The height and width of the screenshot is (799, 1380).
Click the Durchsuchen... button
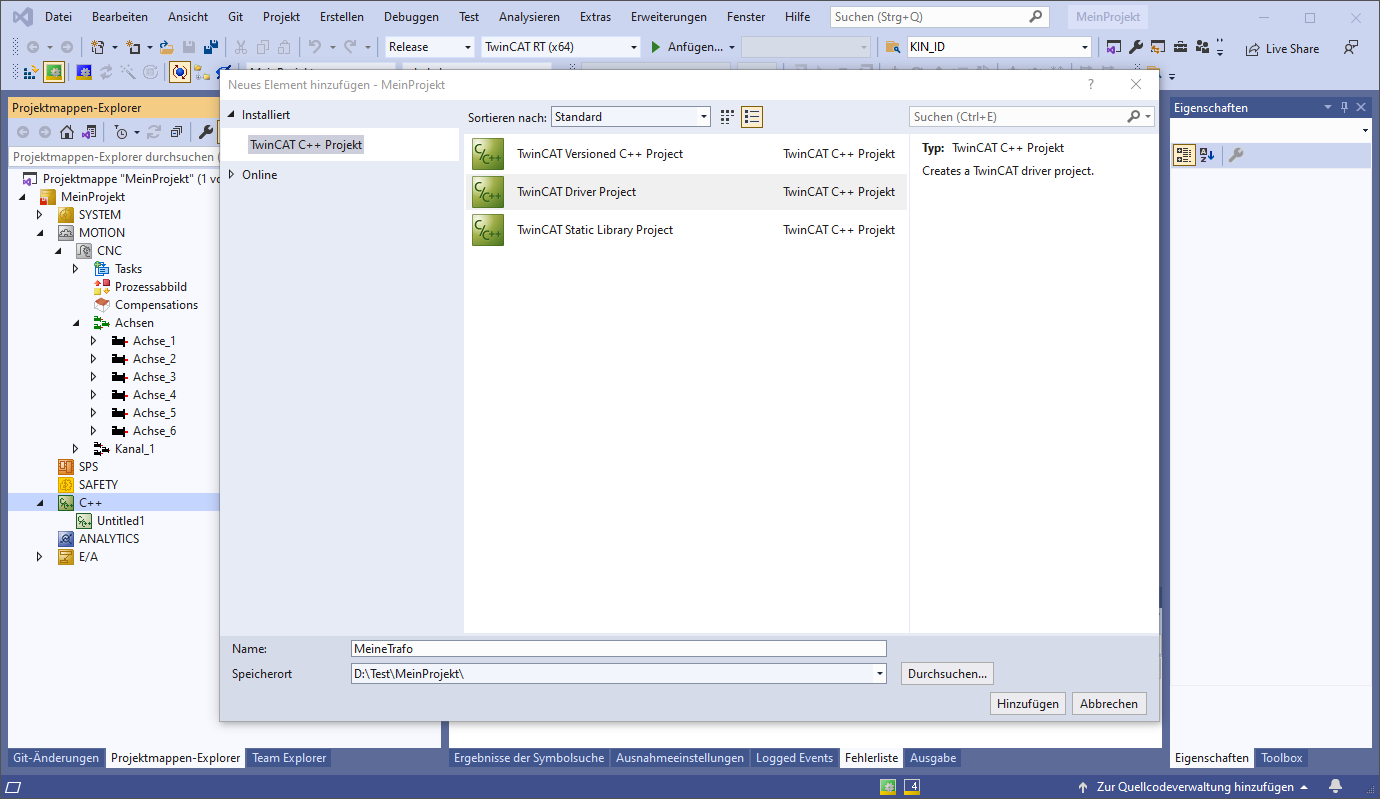pyautogui.click(x=947, y=674)
